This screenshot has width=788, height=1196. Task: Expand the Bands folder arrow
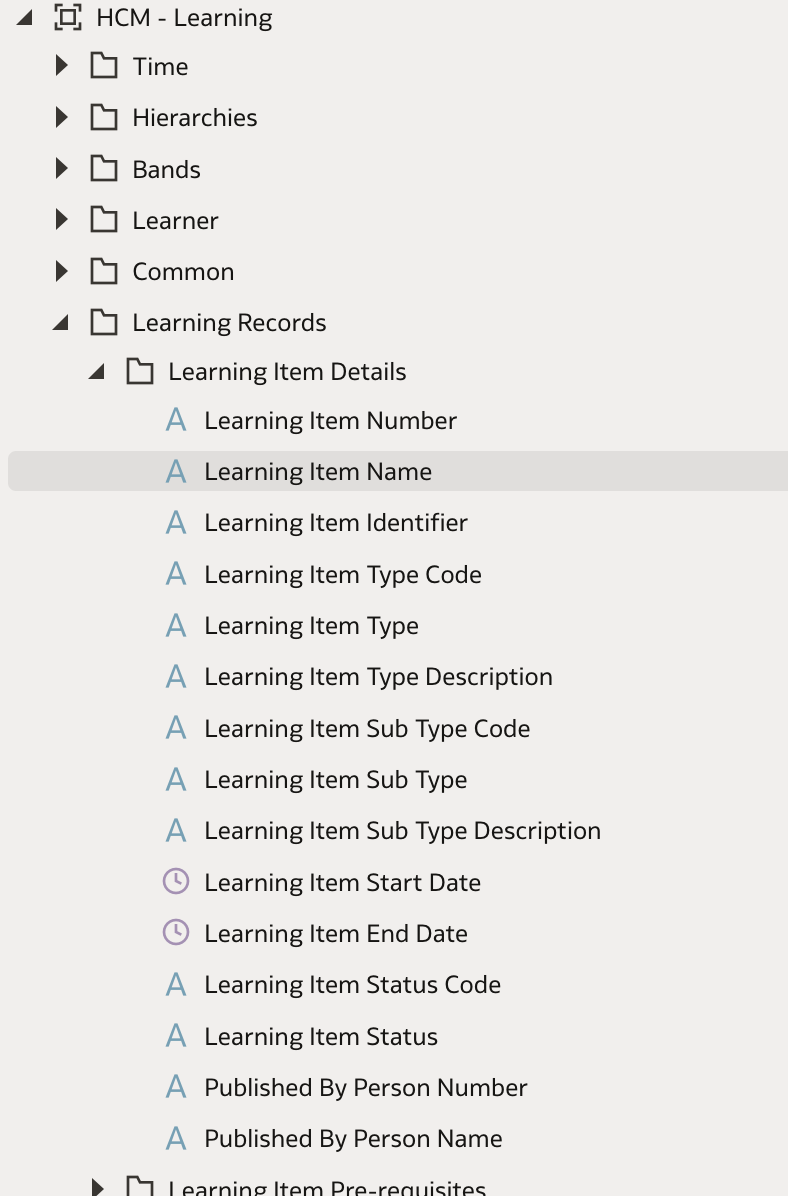coord(62,169)
